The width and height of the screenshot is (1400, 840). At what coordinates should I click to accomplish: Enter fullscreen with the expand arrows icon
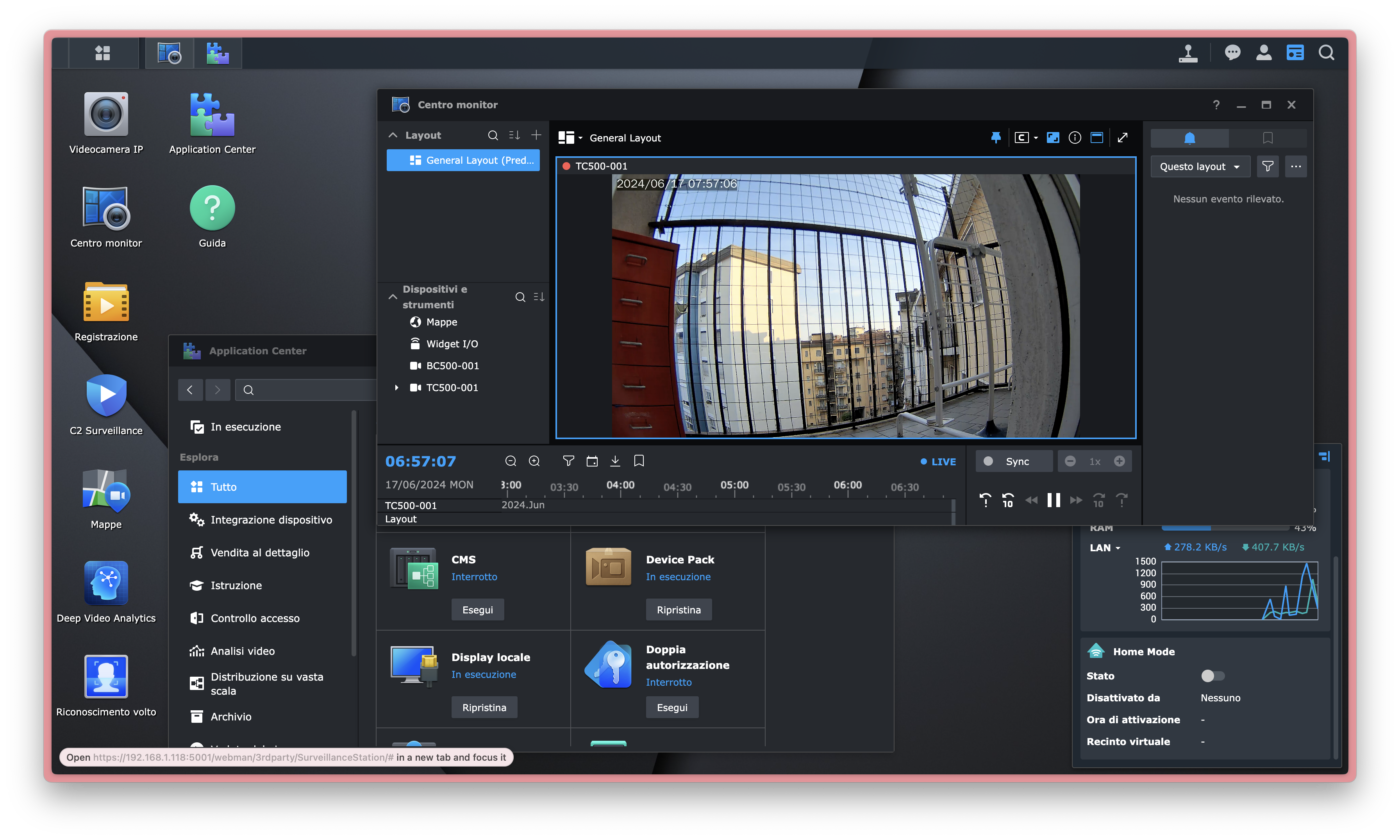point(1122,138)
